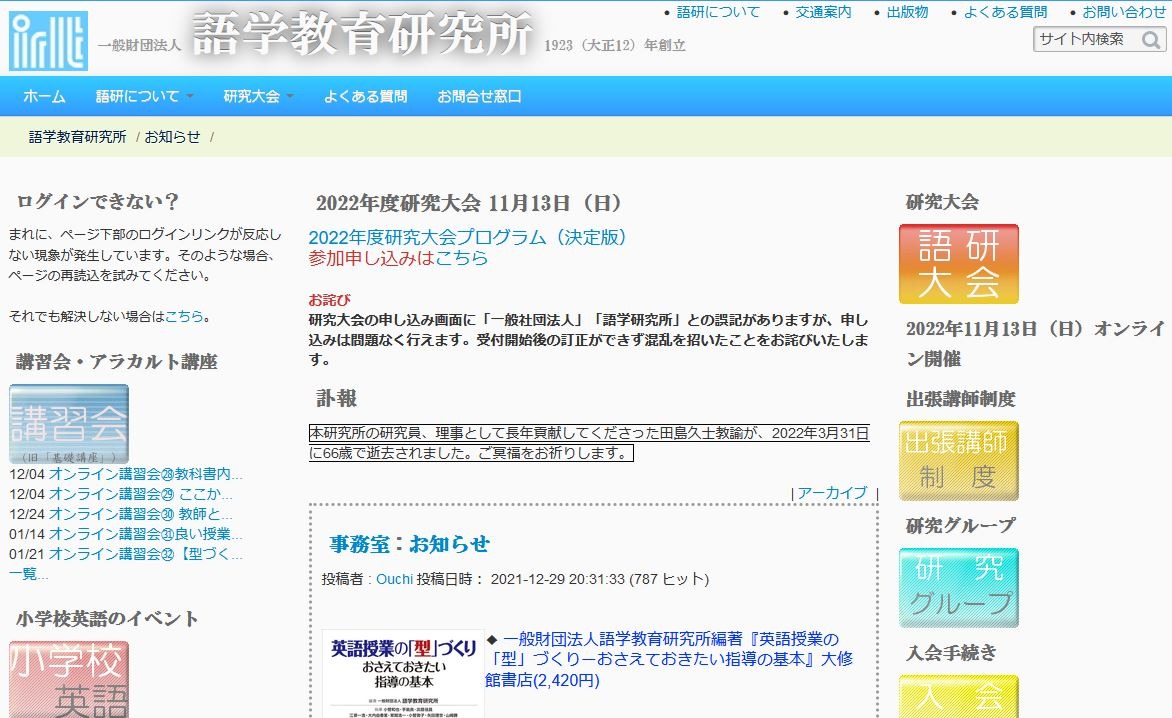This screenshot has width=1172, height=718.
Task: Click the search magnifier icon
Action: tap(1152, 41)
